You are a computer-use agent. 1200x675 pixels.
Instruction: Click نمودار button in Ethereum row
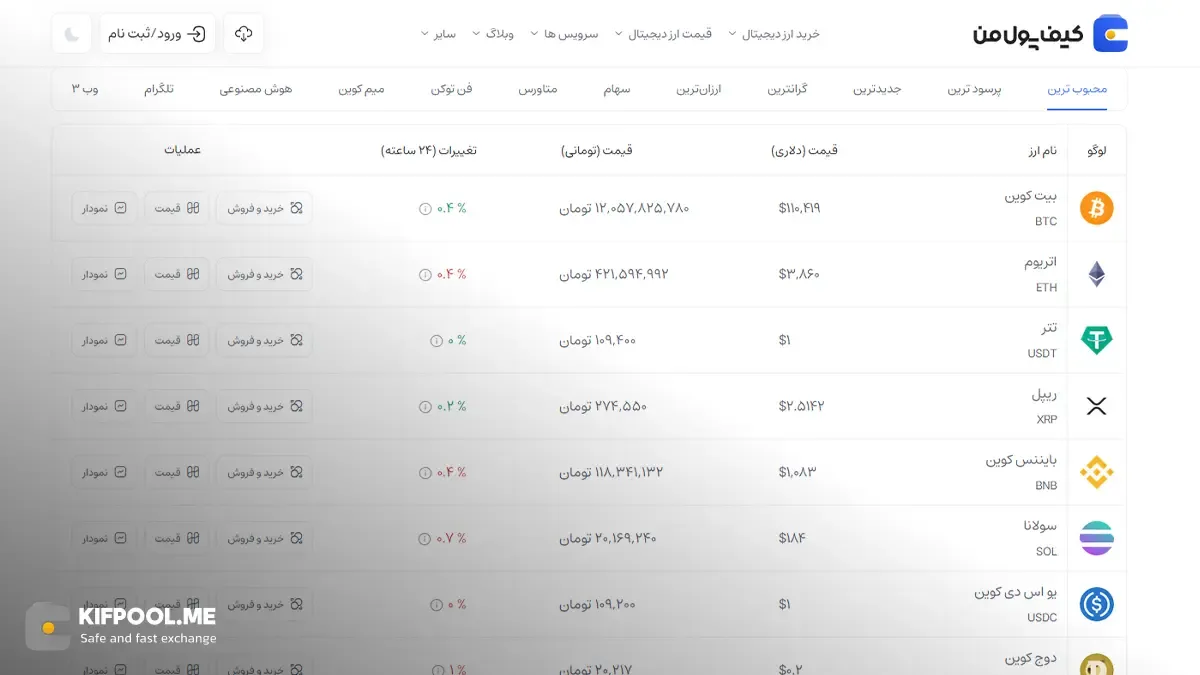[x=104, y=274]
